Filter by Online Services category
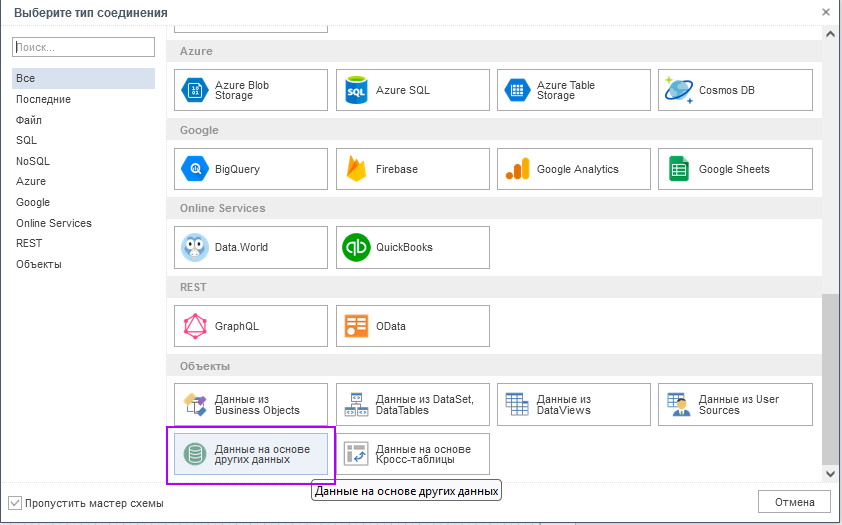842x525 pixels. point(53,223)
